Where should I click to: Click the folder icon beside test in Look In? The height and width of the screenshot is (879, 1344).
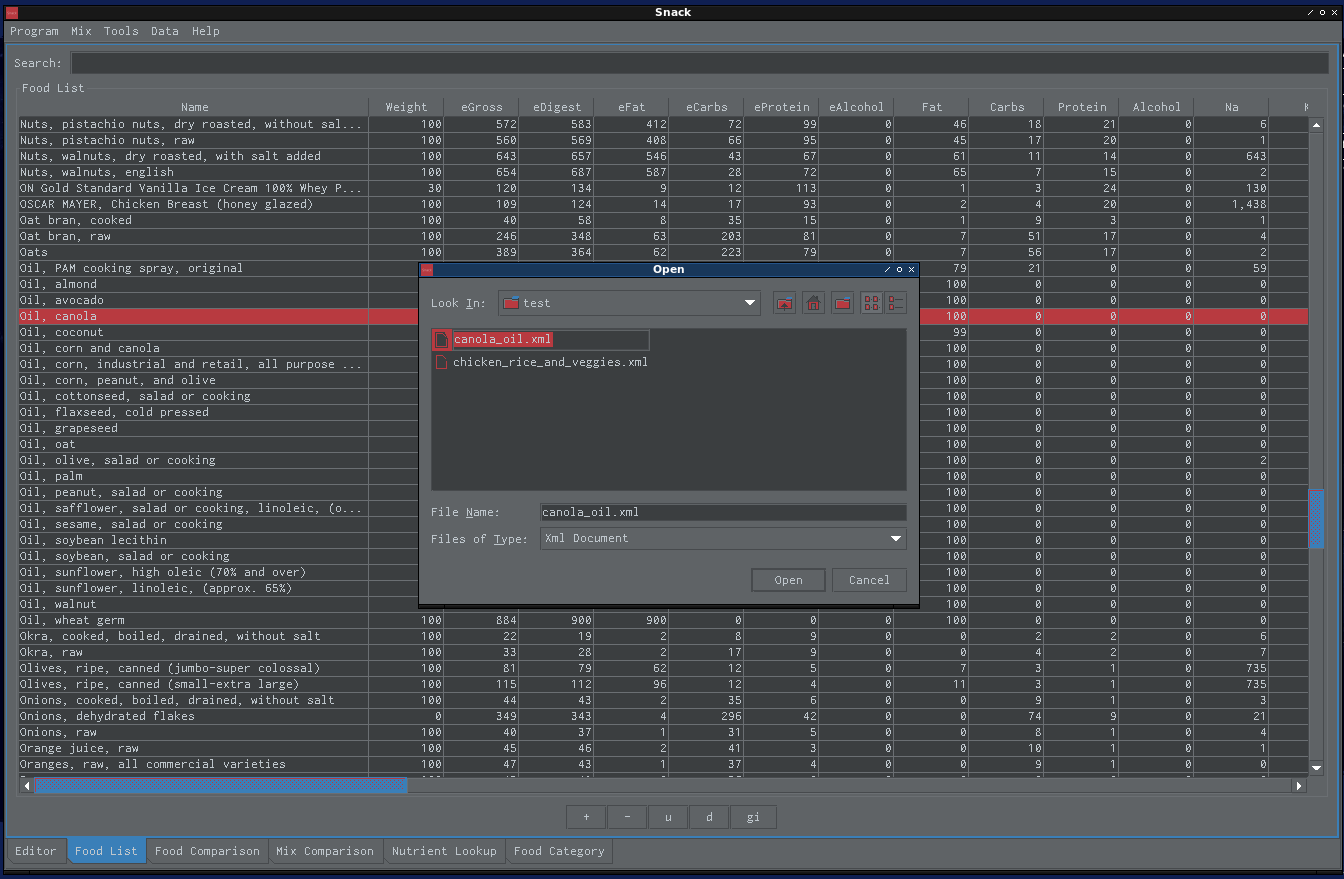pyautogui.click(x=511, y=303)
